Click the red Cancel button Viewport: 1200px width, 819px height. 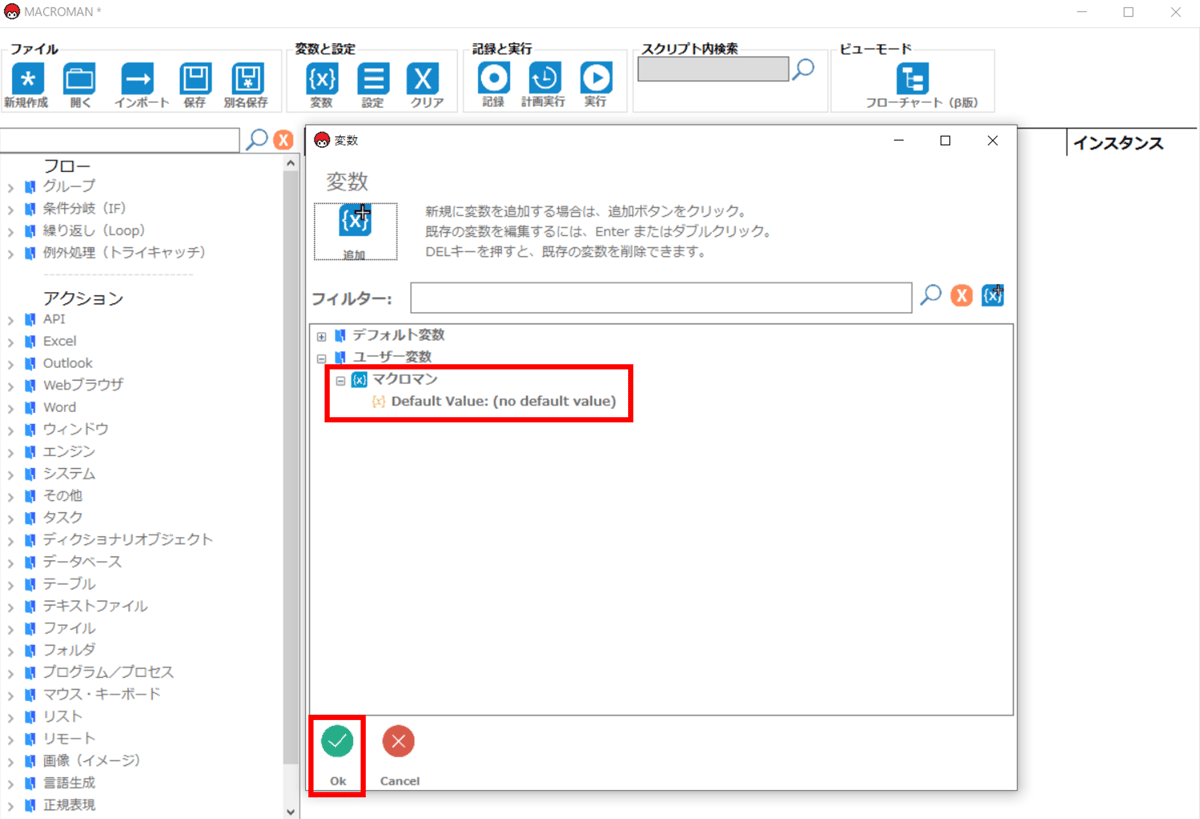coord(399,741)
